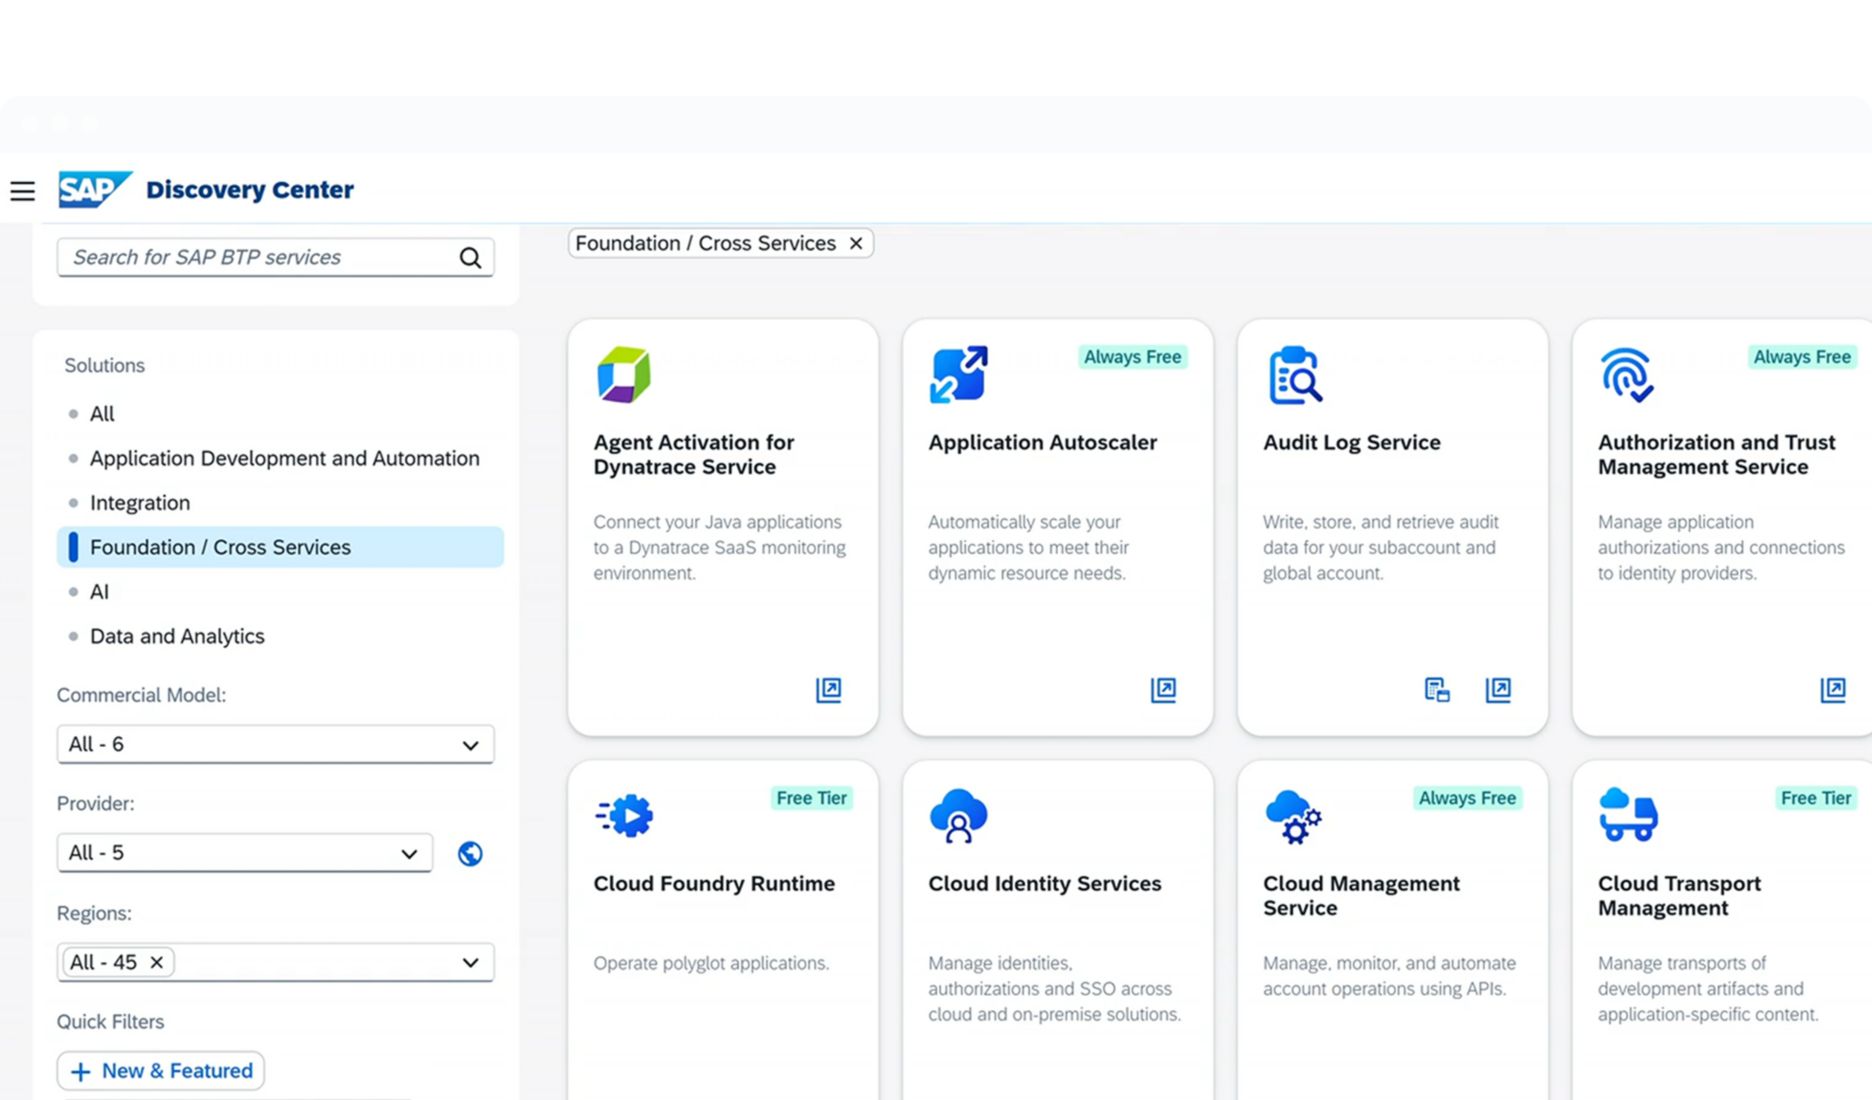Click Audit Log Service document icon

(x=1437, y=690)
